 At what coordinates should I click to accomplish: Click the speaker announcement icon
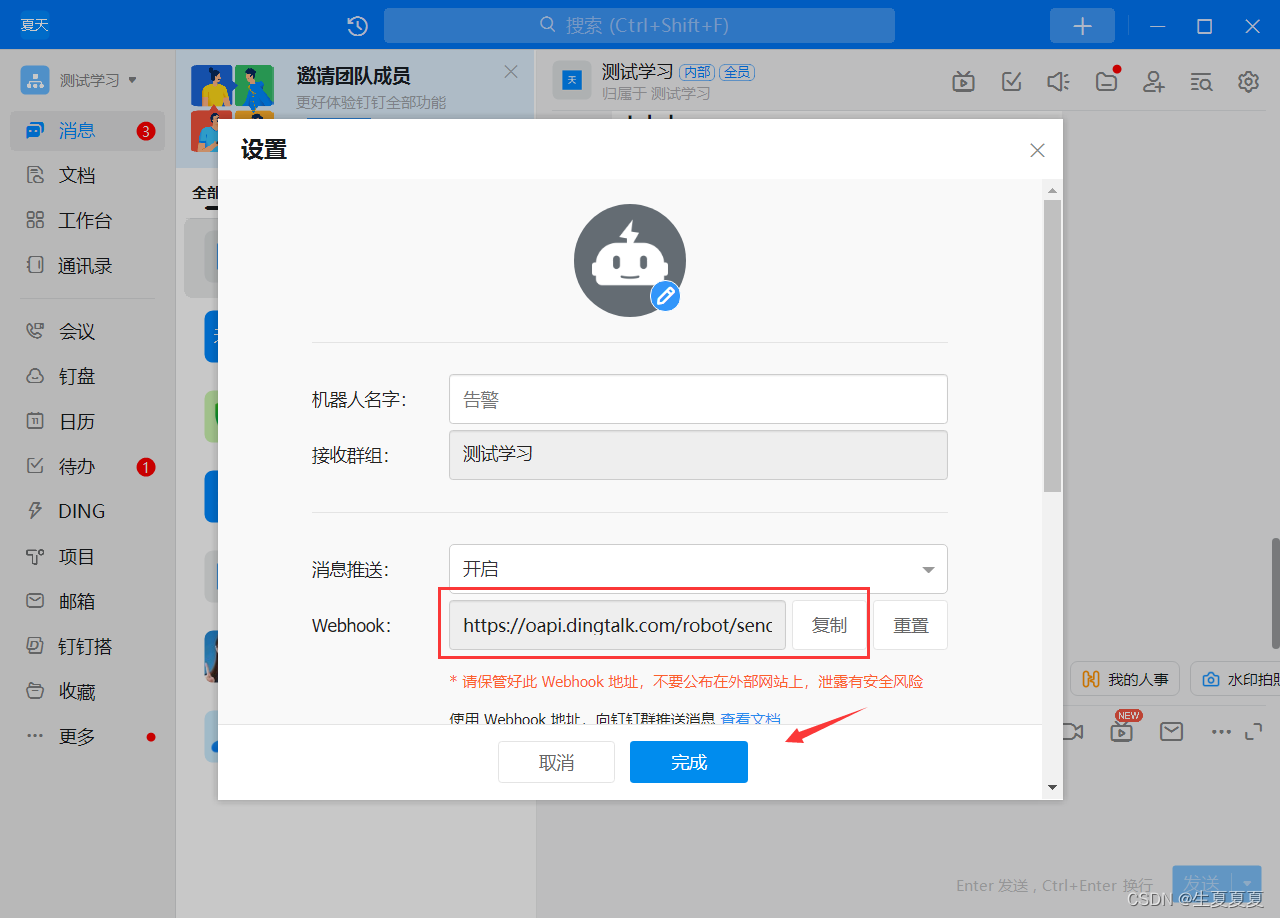[x=1058, y=82]
